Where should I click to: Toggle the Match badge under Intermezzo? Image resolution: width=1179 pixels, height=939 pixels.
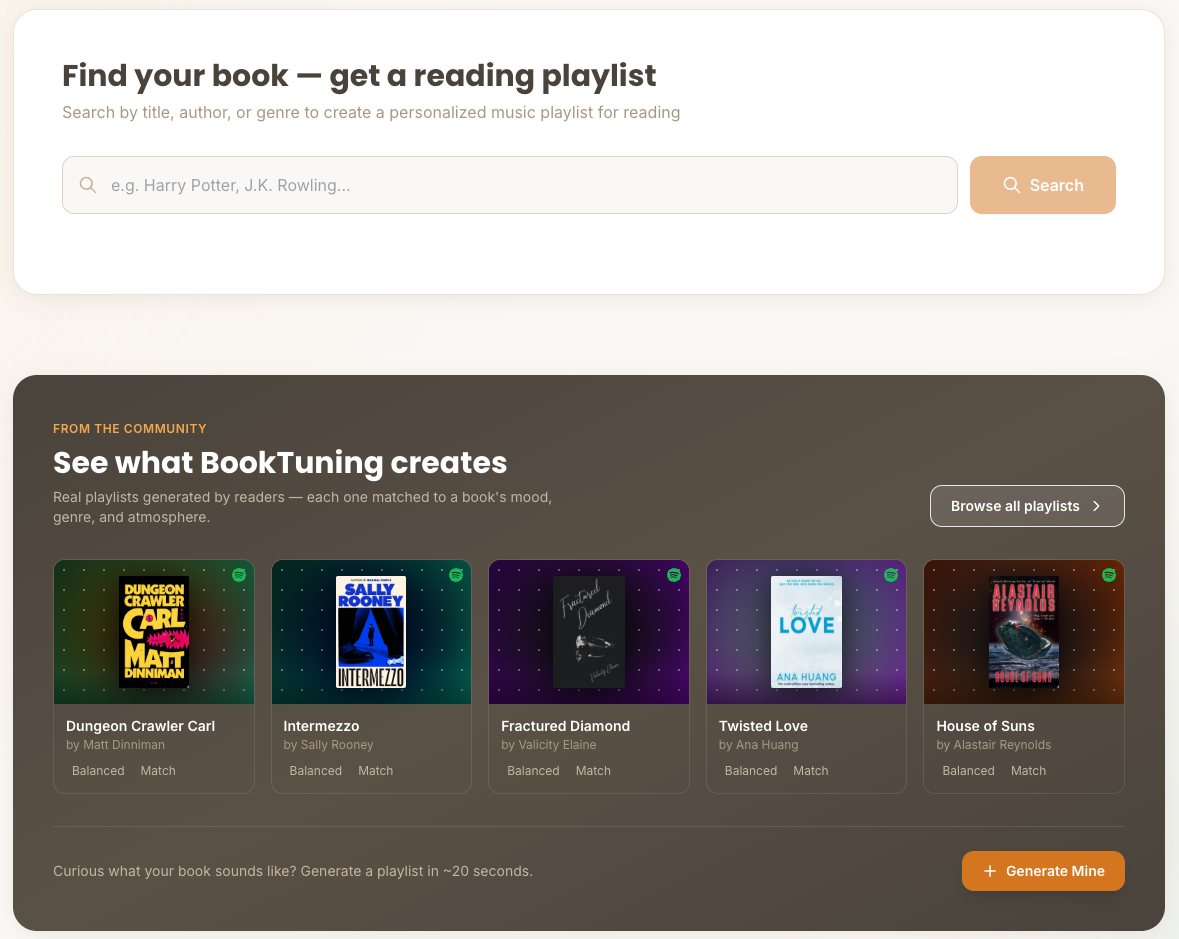click(376, 770)
